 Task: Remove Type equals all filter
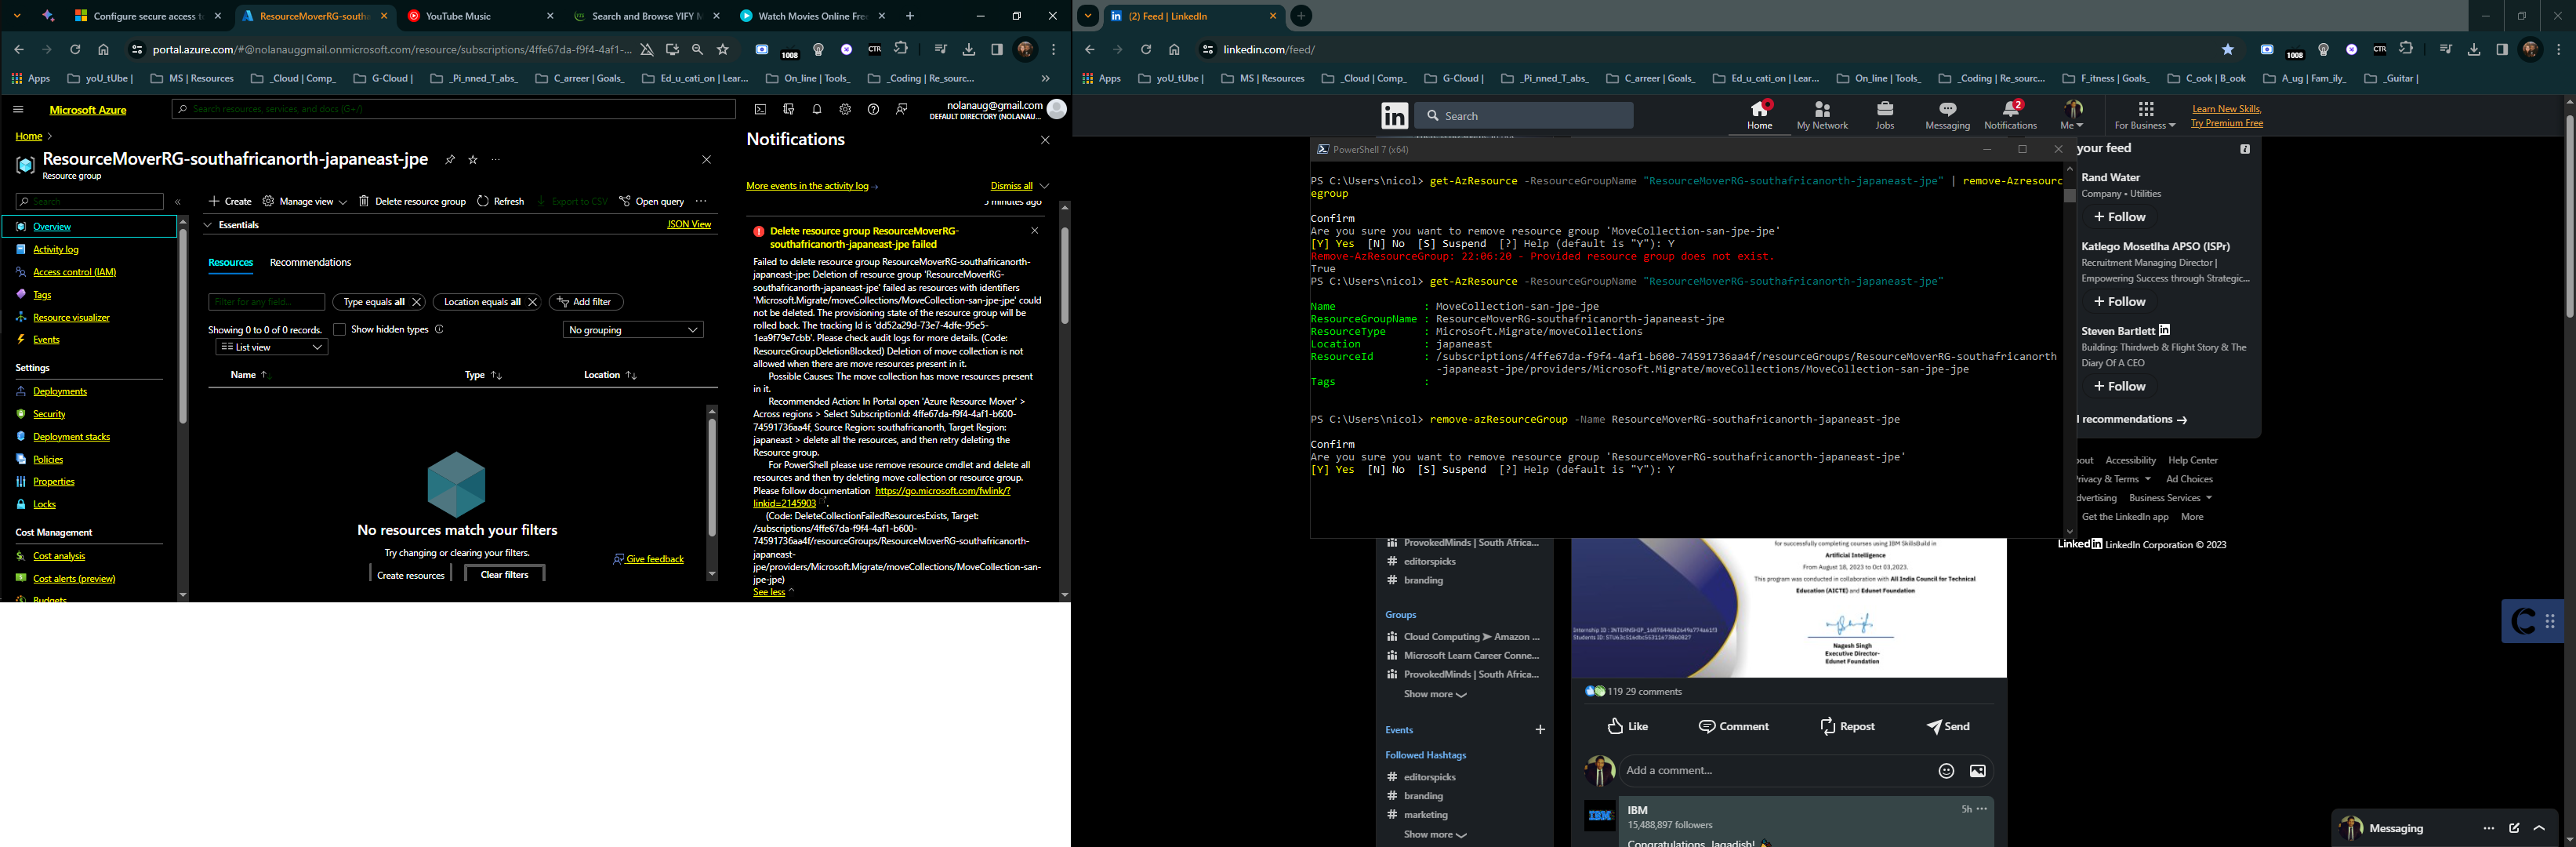417,302
